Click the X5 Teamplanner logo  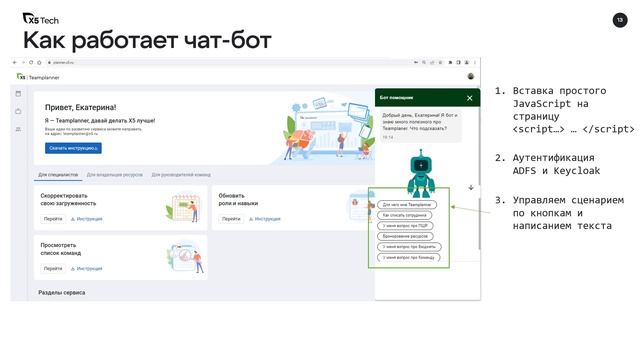click(x=38, y=77)
